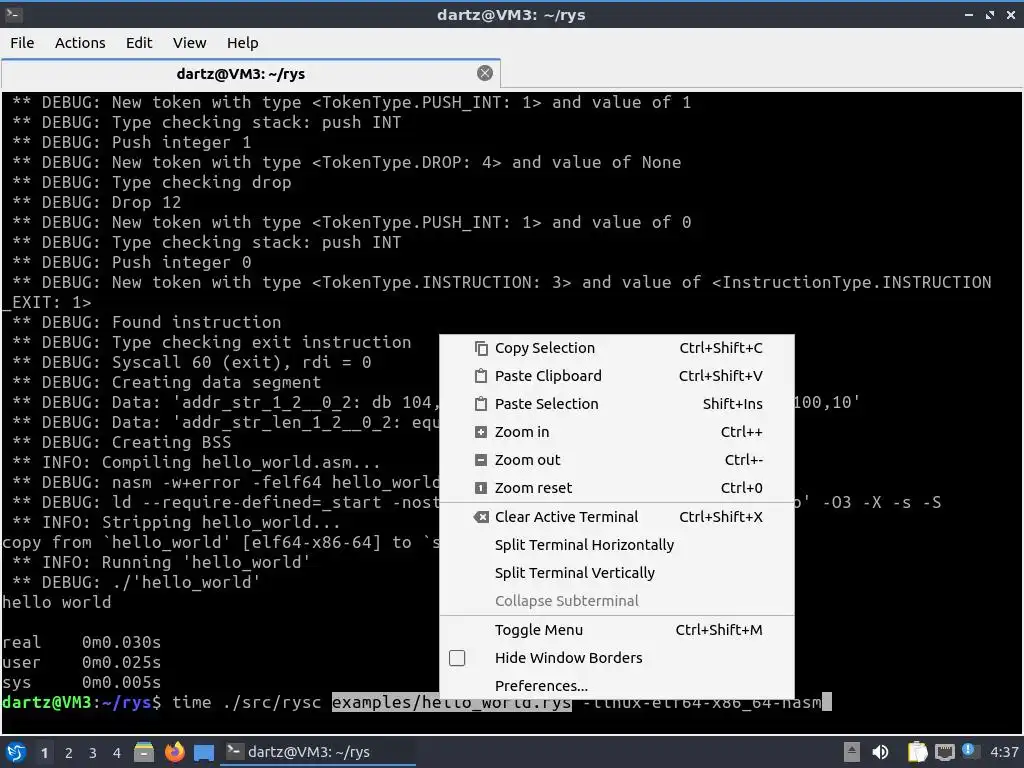Click the 'INFO: Running 'hello_world'' line

pos(161,562)
